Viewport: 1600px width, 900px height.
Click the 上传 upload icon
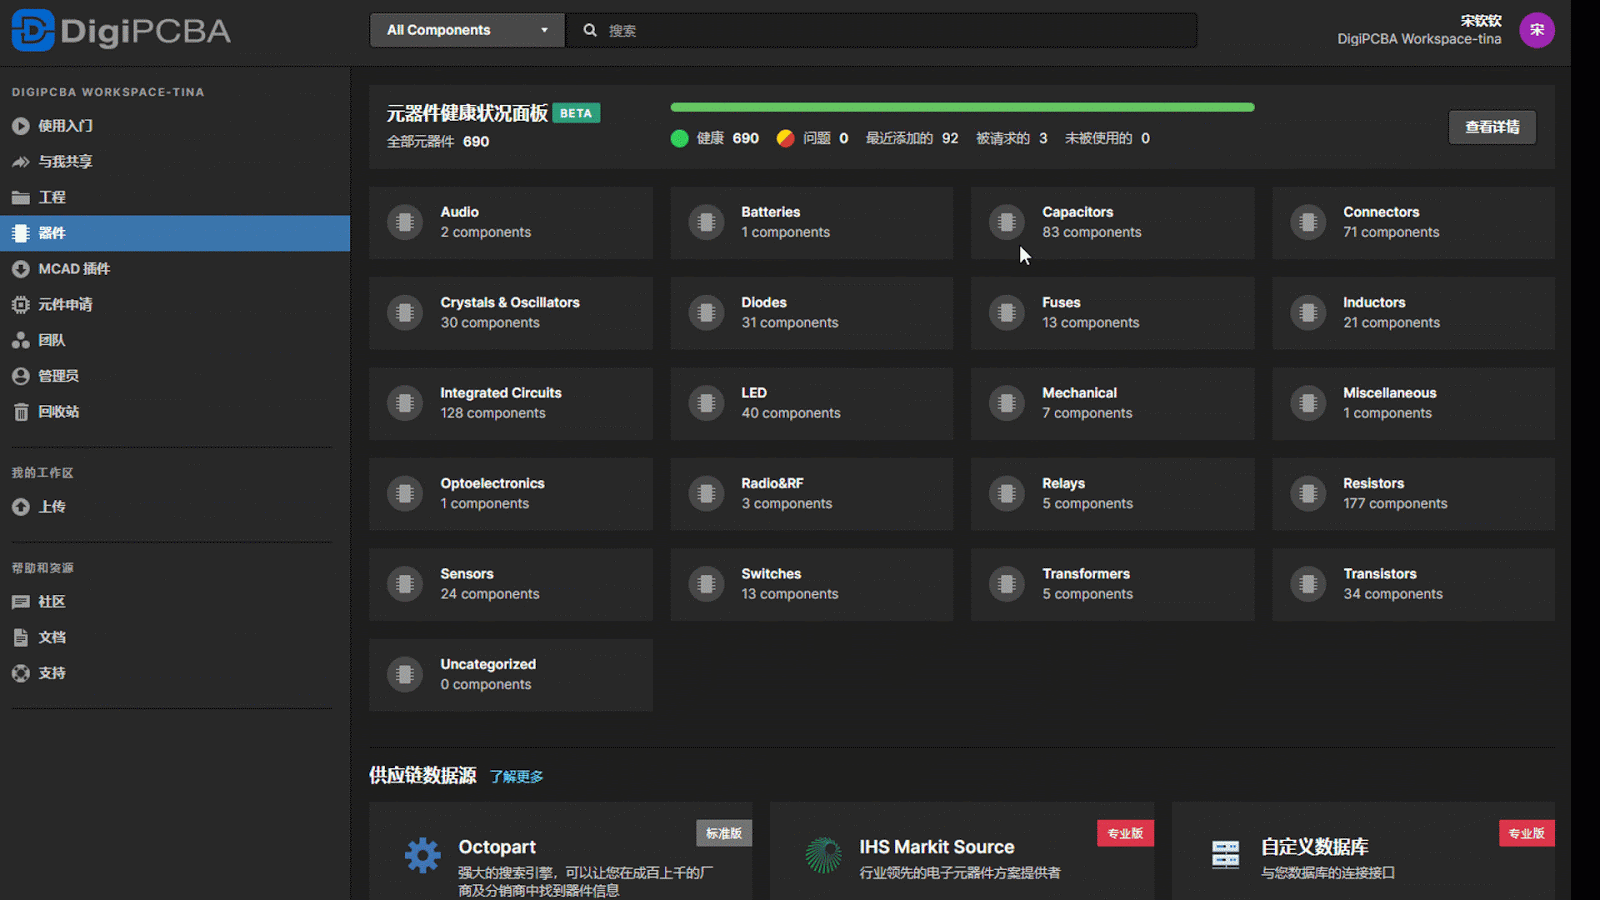[20, 507]
